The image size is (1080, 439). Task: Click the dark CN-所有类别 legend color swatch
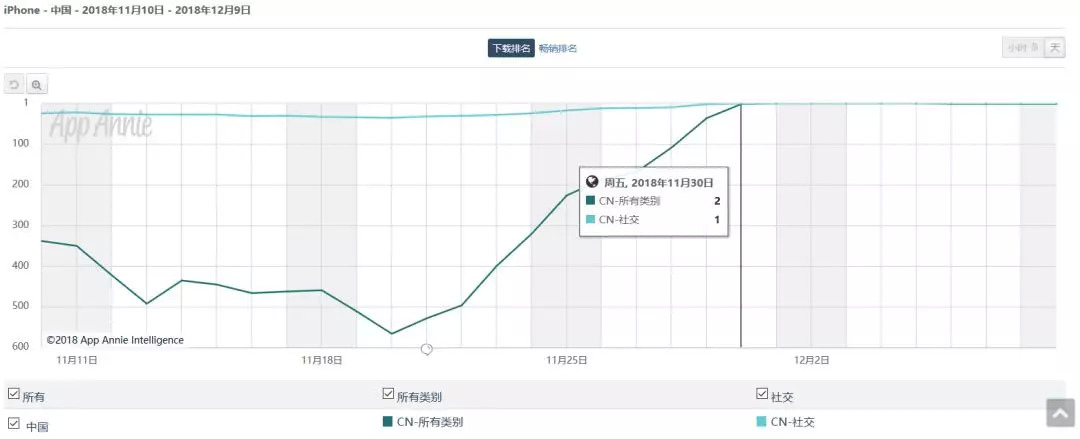388,422
